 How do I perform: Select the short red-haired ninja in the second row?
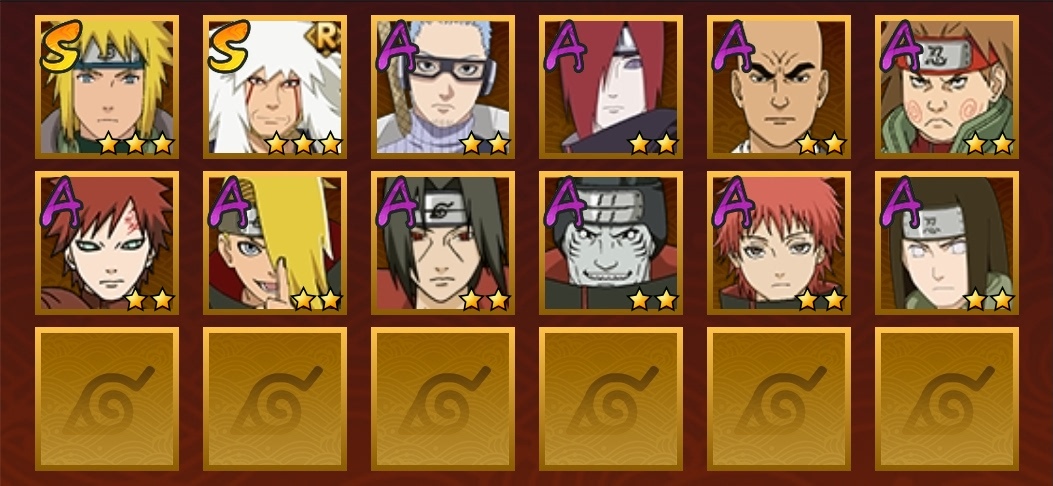click(x=778, y=242)
